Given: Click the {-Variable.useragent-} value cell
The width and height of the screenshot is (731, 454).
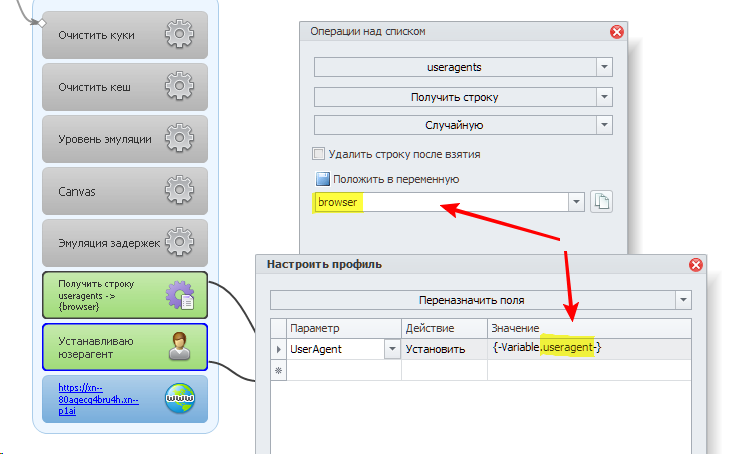Looking at the screenshot, I should tap(589, 349).
